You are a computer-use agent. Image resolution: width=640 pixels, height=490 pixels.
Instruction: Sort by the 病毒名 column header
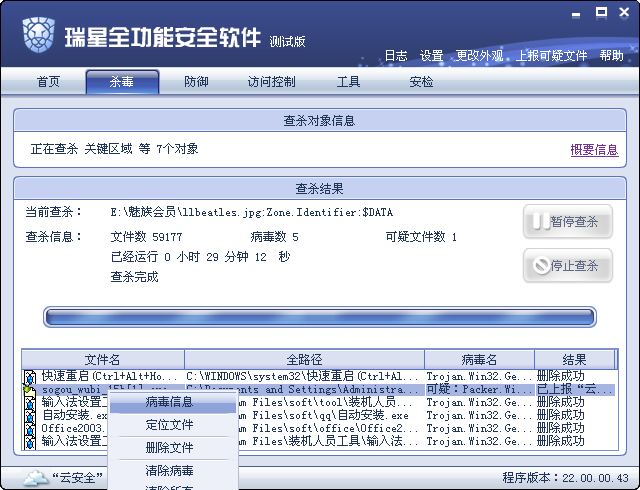click(x=480, y=360)
